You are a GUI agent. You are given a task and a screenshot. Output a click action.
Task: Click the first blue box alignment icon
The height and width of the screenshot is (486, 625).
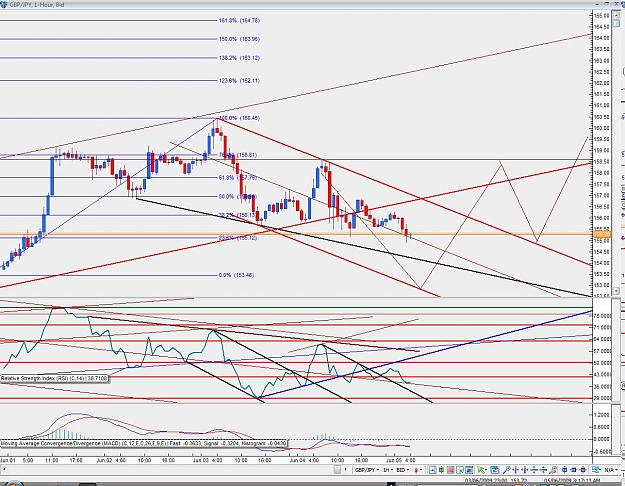coord(564,470)
